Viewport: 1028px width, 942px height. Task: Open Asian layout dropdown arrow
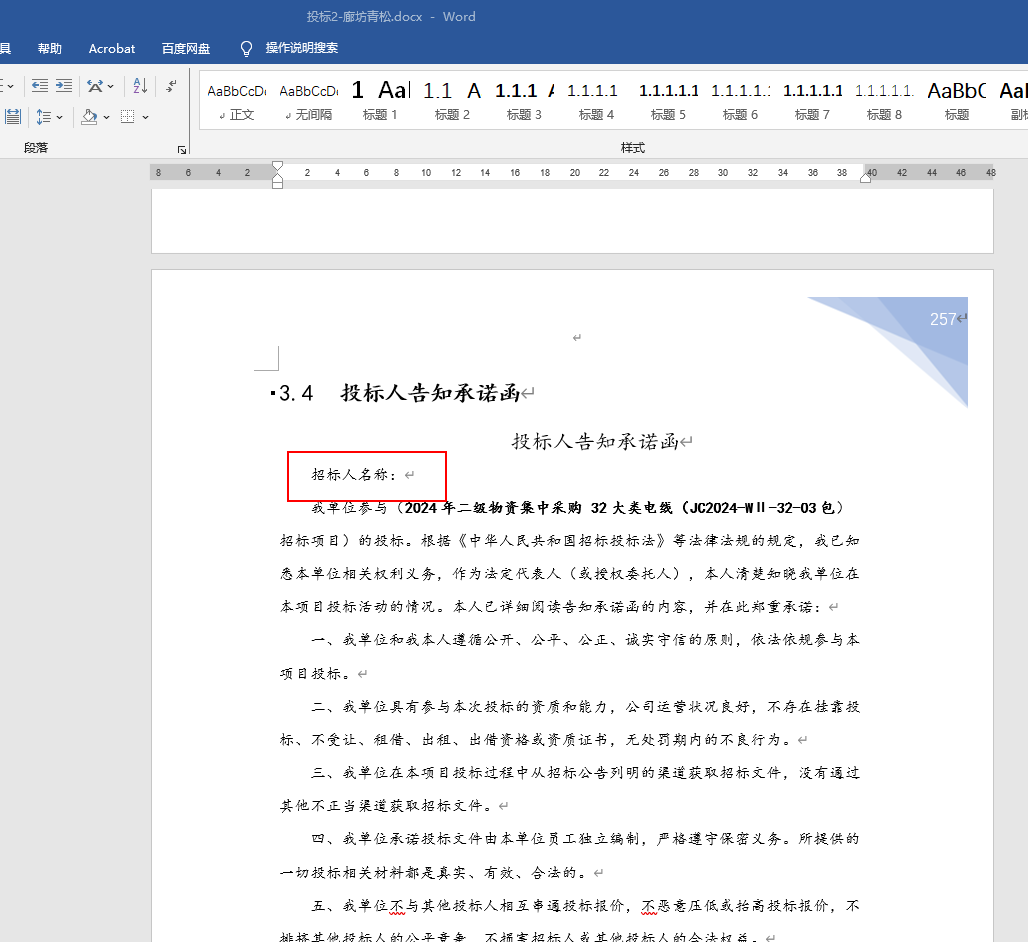(110, 86)
